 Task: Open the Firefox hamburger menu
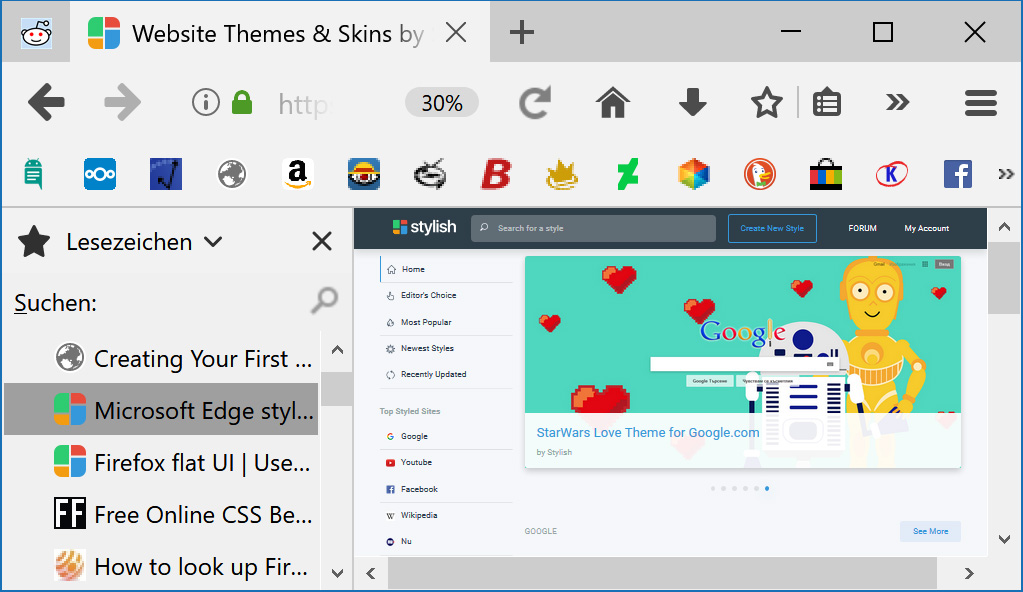click(x=980, y=102)
